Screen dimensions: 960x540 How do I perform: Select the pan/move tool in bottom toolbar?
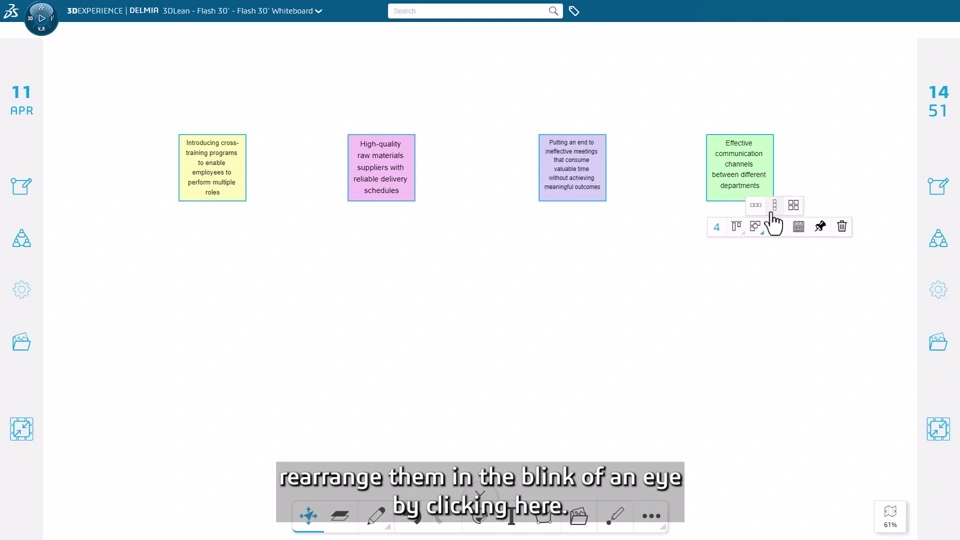(x=308, y=516)
